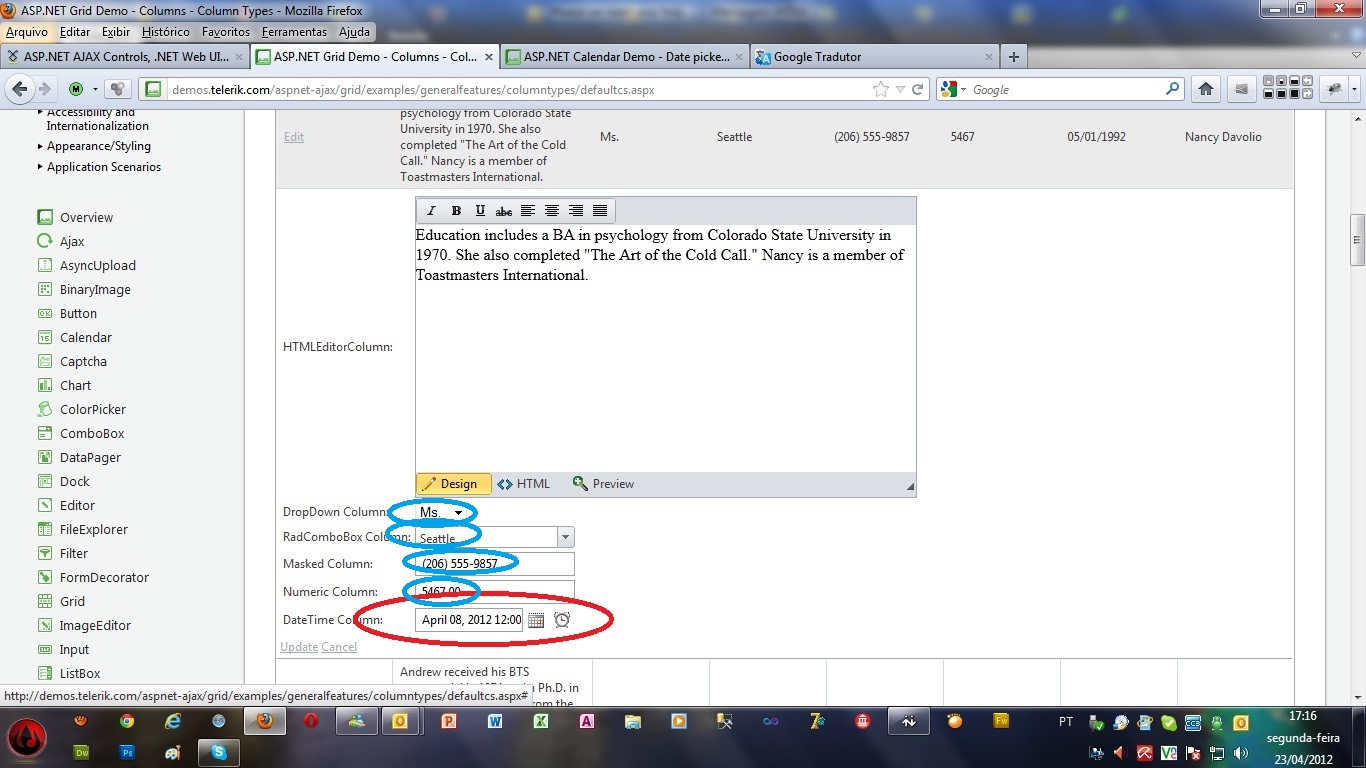Click the Masked Column phone field

tap(495, 564)
